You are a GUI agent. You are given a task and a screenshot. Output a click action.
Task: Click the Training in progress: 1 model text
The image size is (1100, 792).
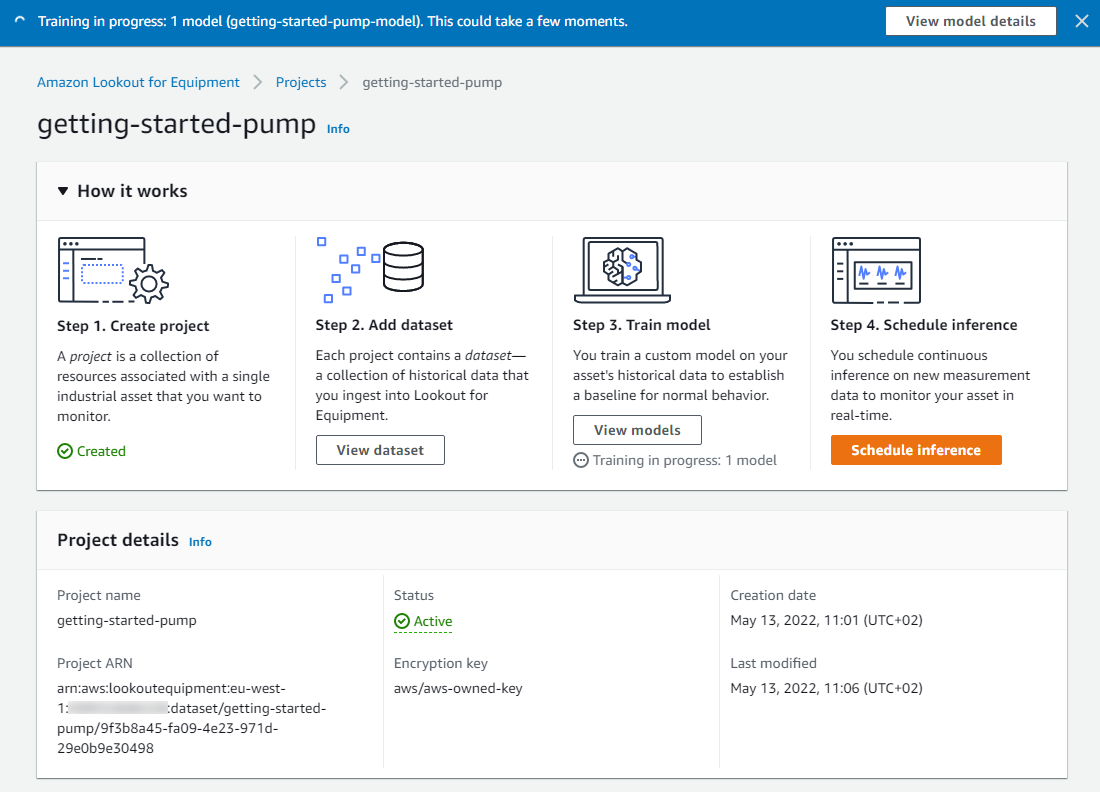click(x=685, y=460)
